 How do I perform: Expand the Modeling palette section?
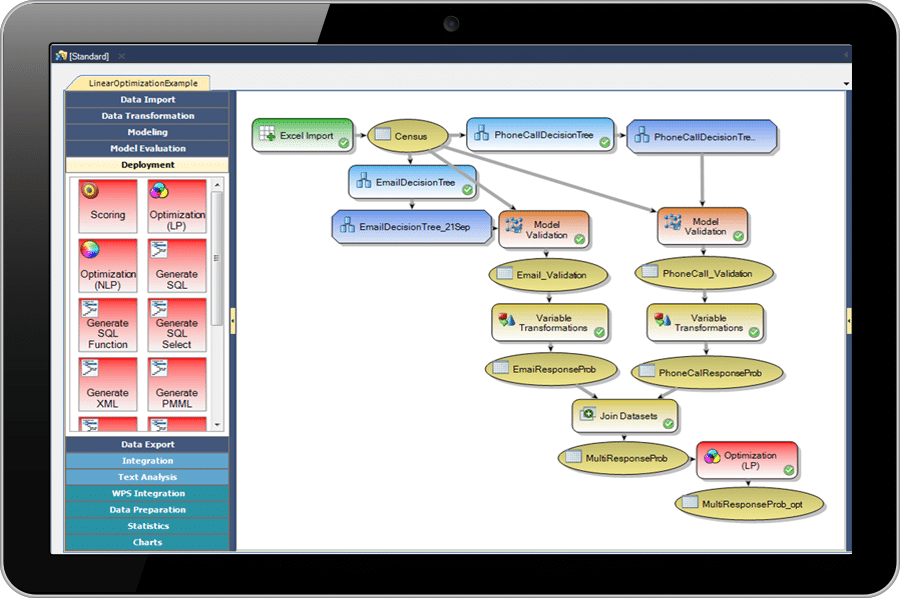[147, 132]
